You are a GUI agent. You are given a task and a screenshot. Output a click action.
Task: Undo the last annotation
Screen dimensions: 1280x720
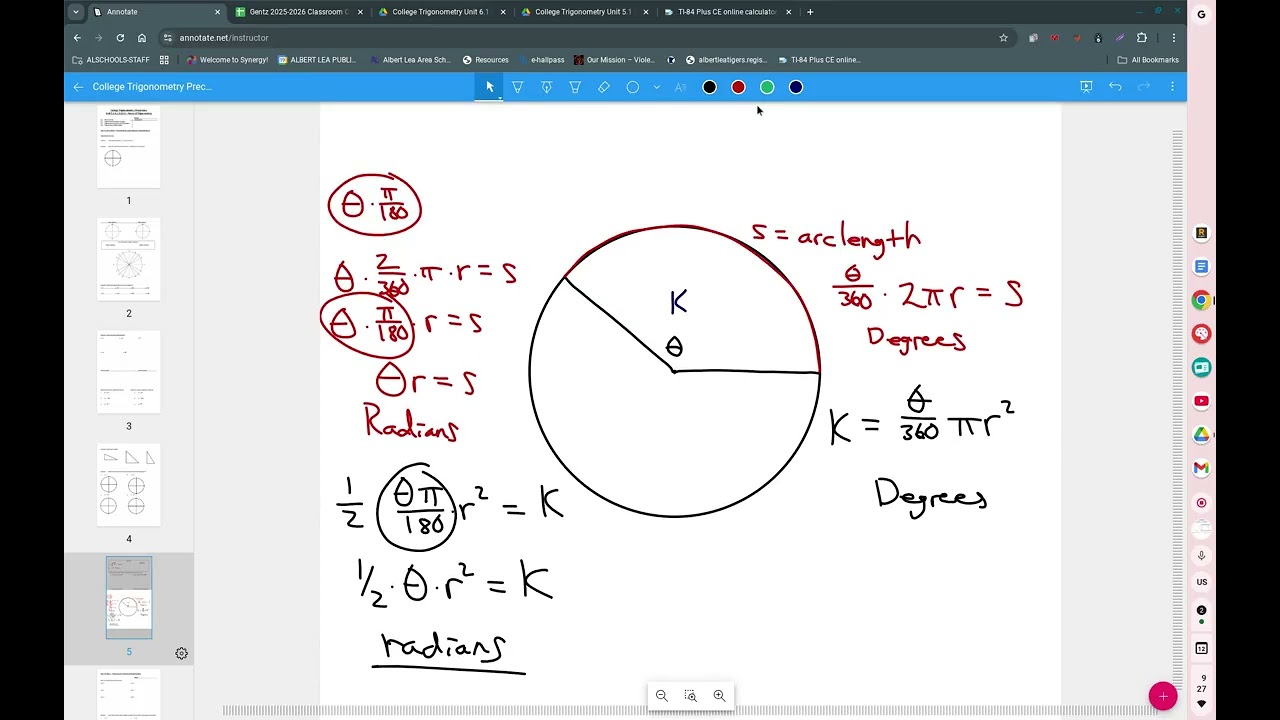pos(1115,87)
